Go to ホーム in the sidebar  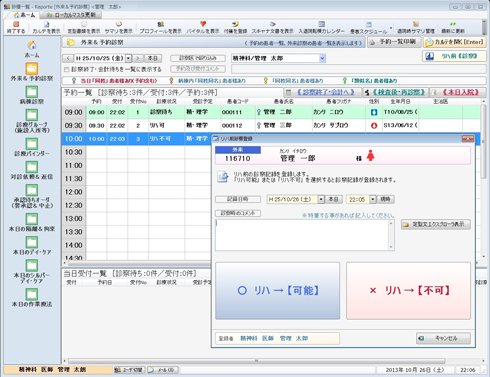(x=32, y=49)
